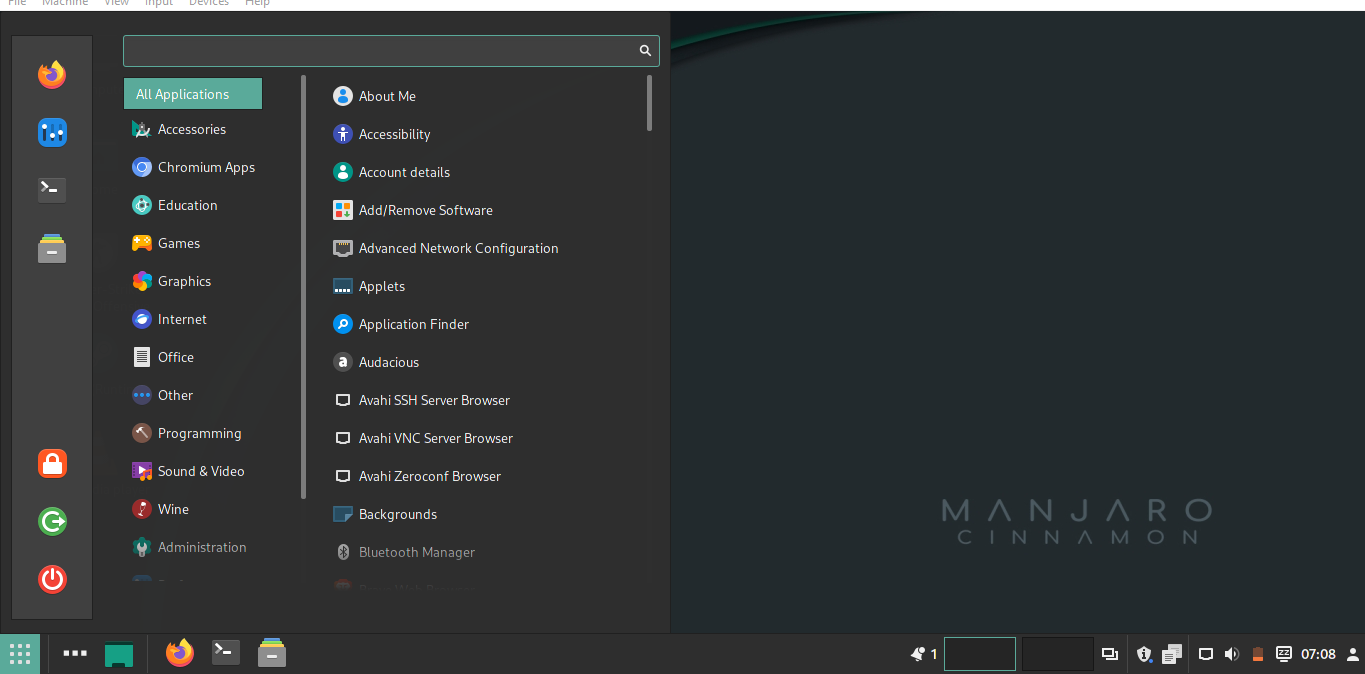Select the All Applications category
The width and height of the screenshot is (1365, 674).
tap(193, 94)
